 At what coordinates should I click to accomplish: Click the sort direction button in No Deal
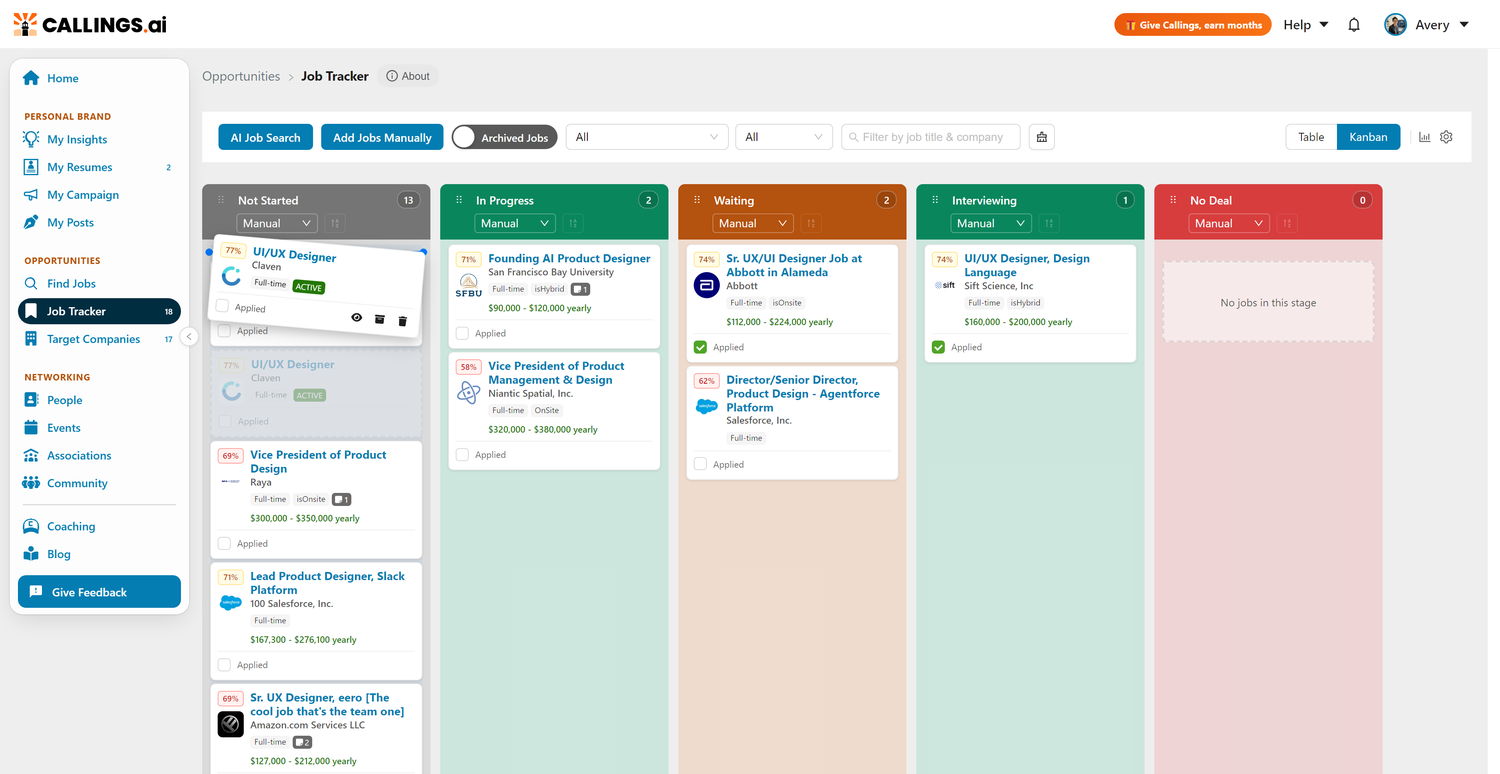click(x=1287, y=223)
